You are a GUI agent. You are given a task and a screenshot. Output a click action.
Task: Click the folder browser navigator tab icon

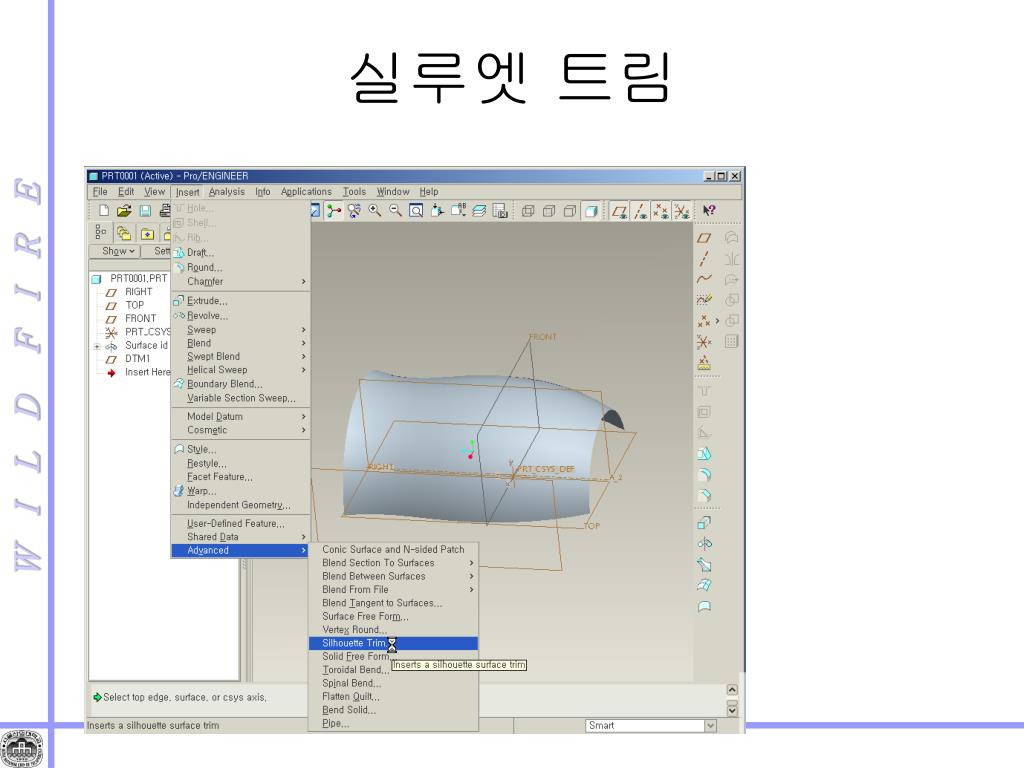pos(123,232)
